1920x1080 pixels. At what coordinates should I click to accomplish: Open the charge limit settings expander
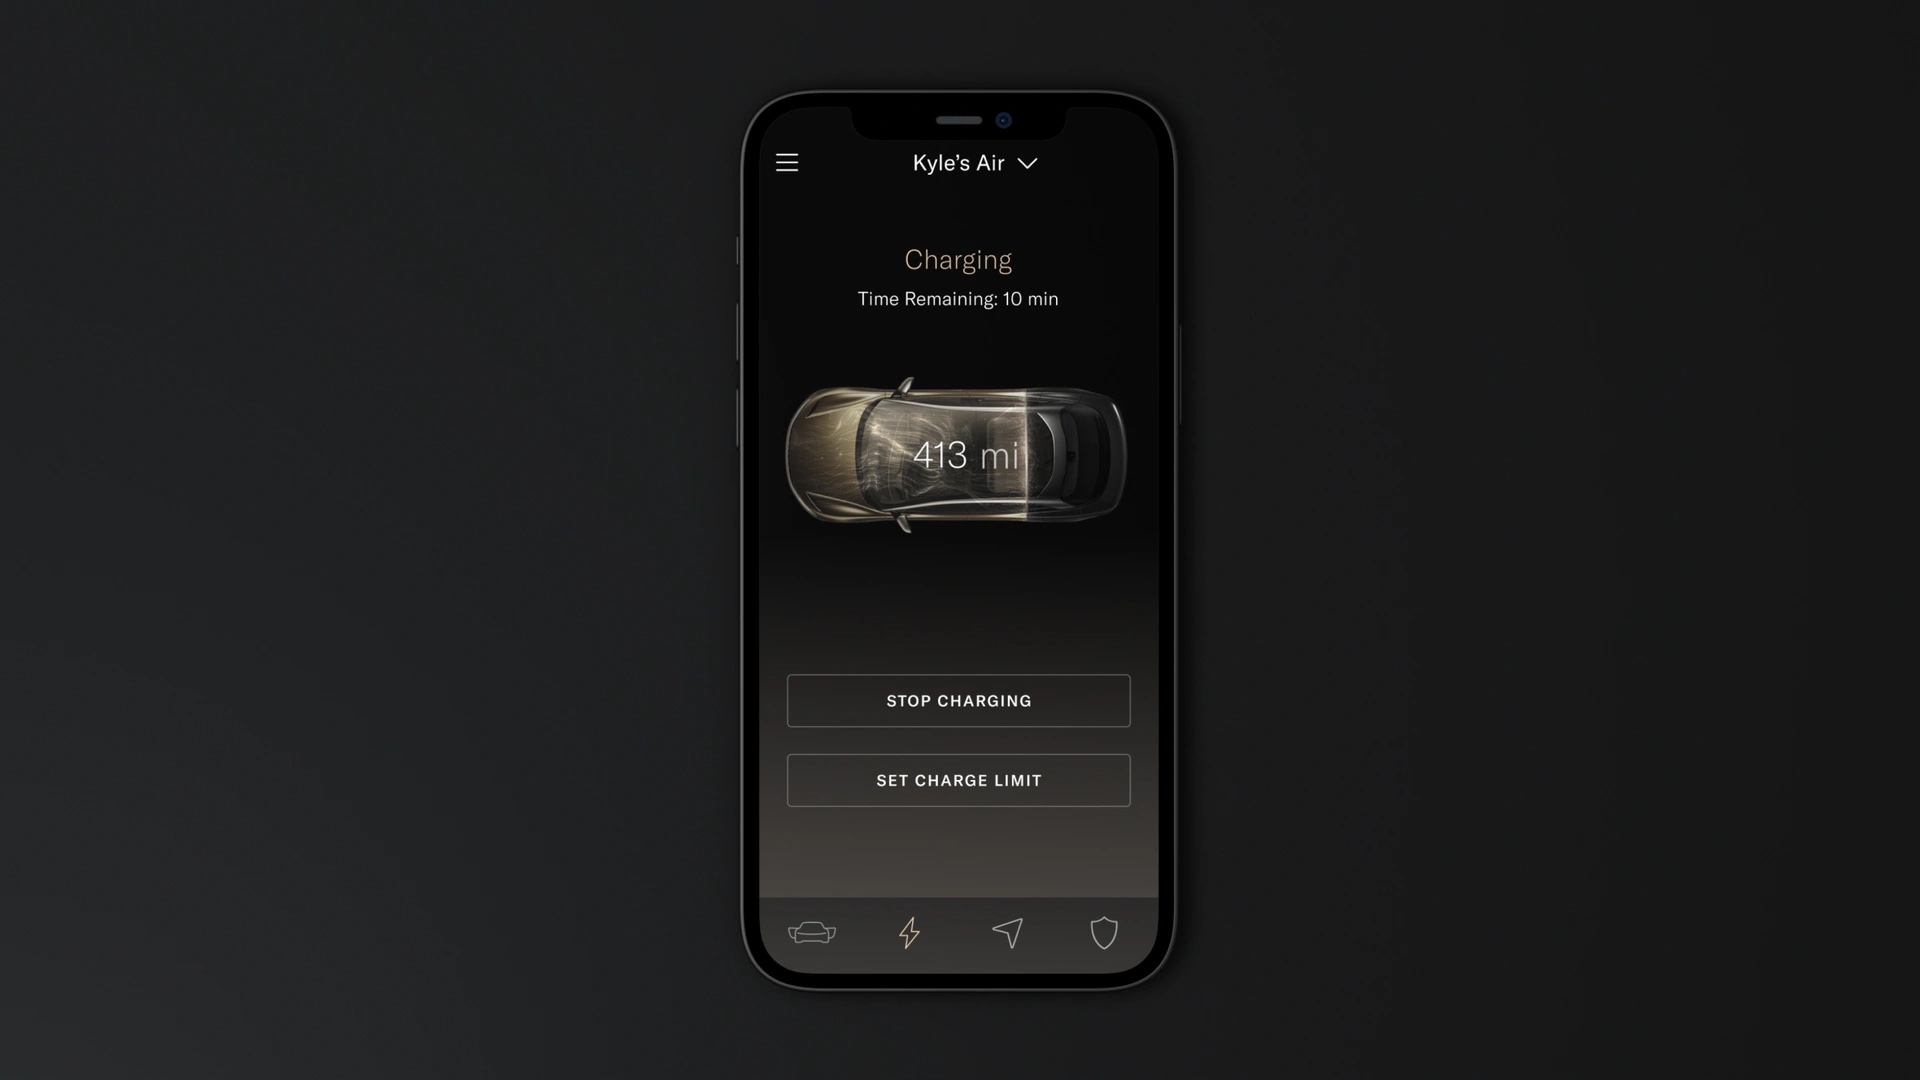(959, 779)
